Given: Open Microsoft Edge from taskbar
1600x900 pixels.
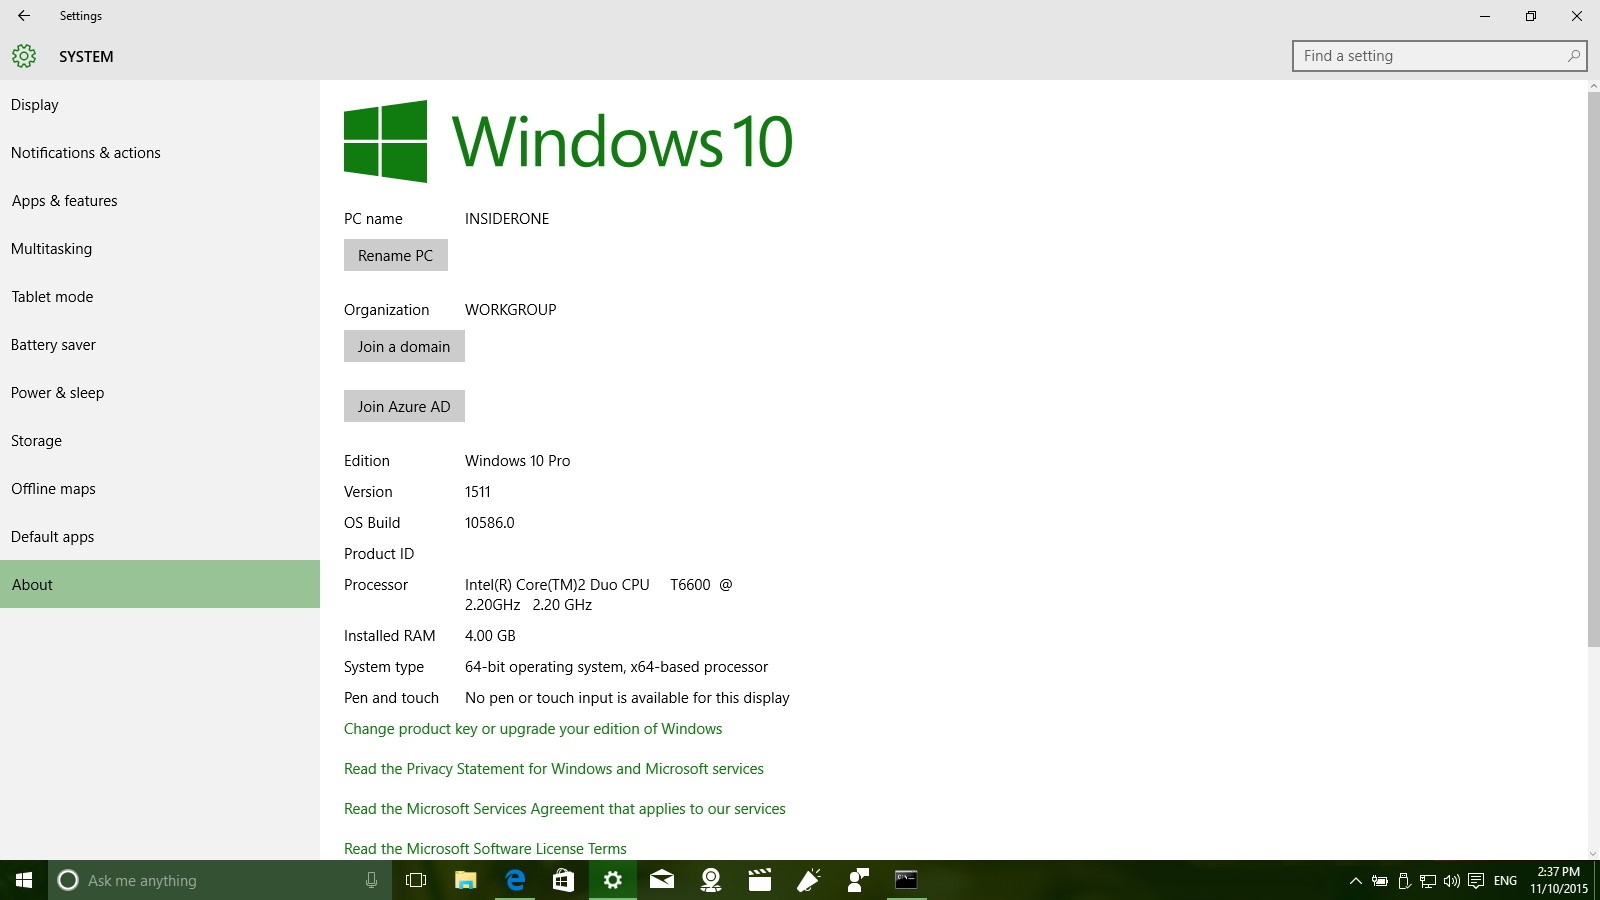Looking at the screenshot, I should click(515, 880).
